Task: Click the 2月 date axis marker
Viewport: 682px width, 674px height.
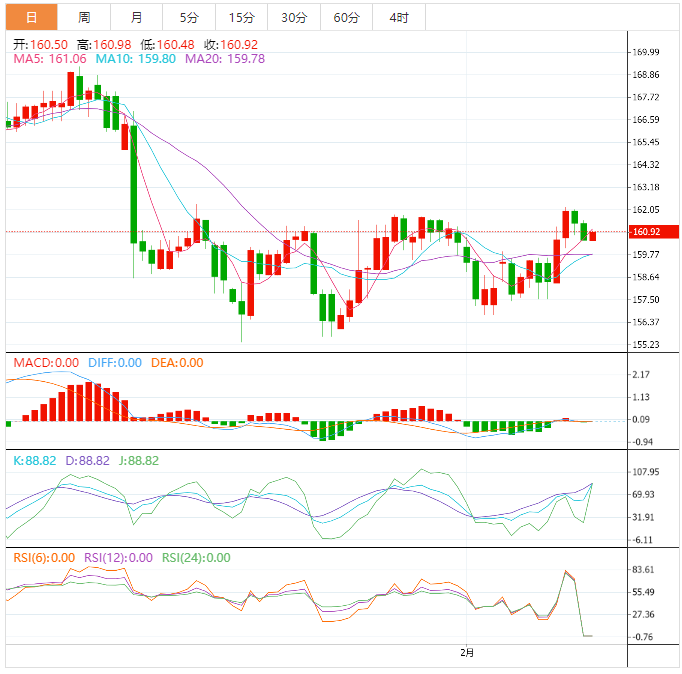Action: [467, 652]
